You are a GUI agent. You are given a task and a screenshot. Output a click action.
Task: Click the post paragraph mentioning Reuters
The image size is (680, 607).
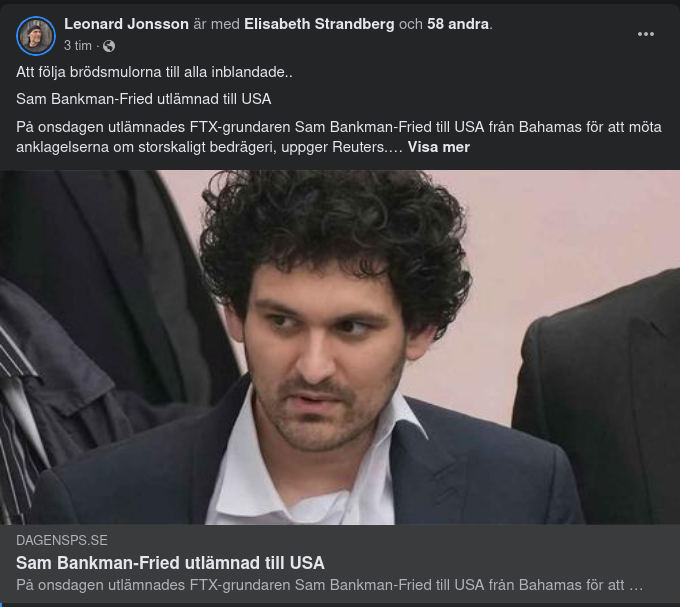[339, 137]
